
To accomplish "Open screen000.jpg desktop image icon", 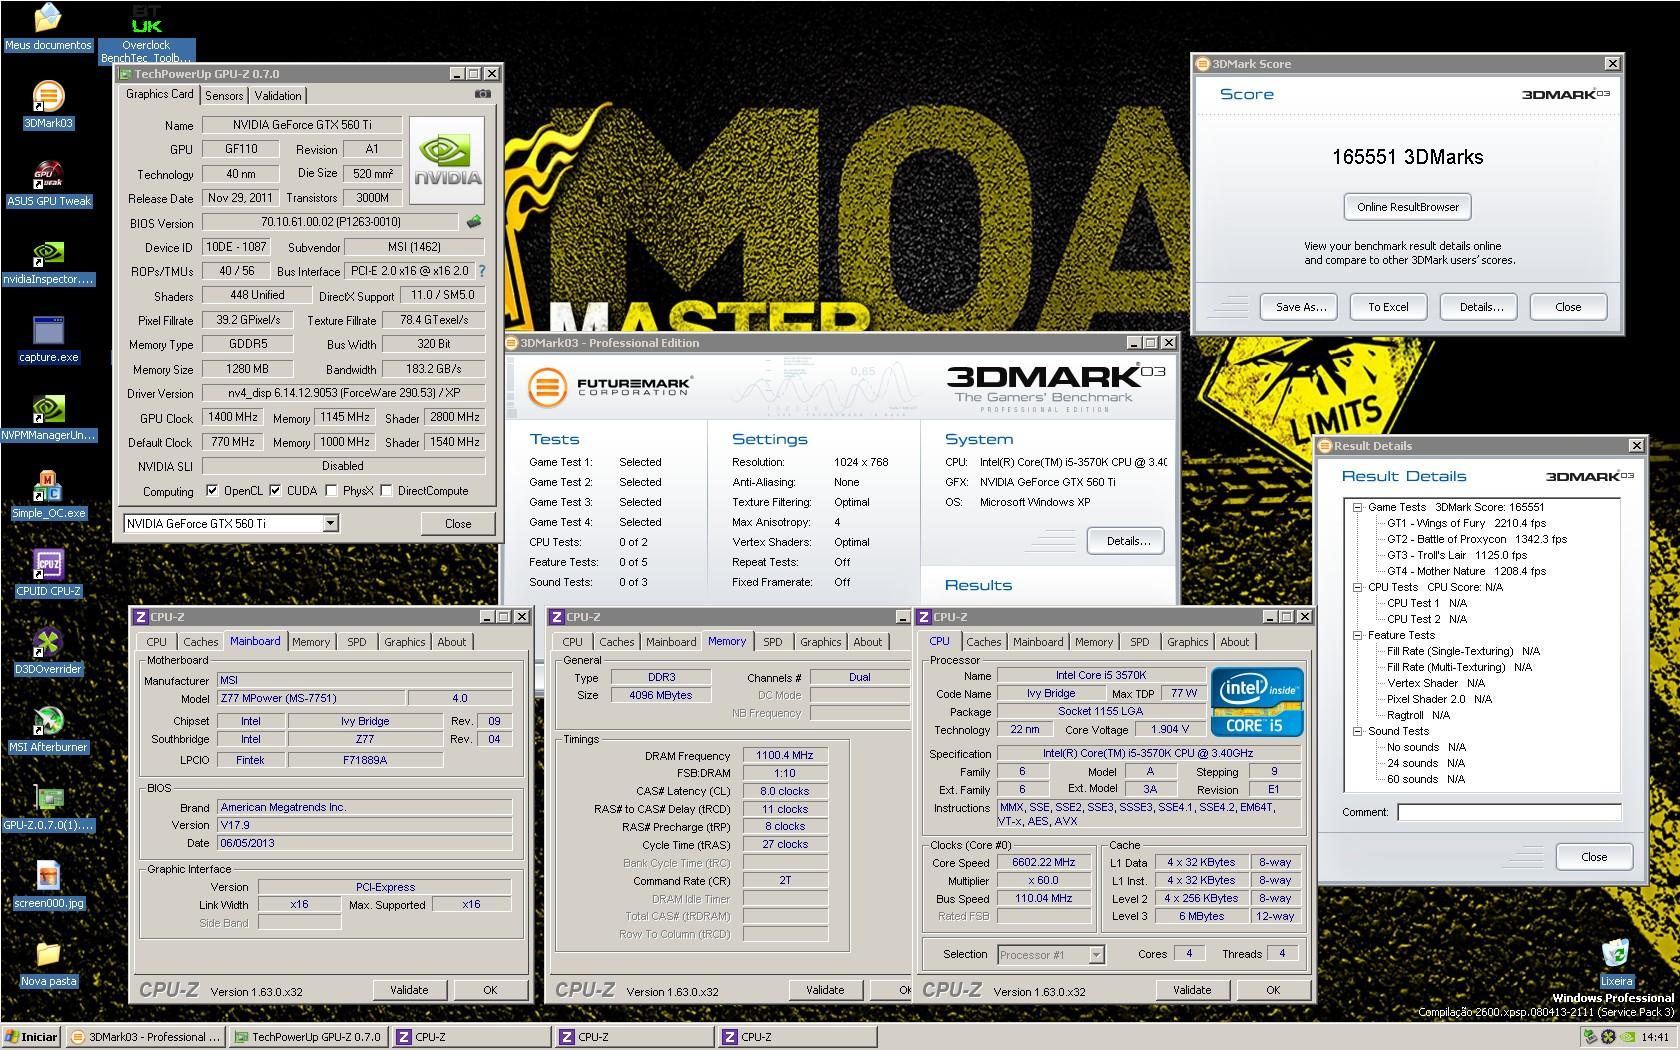I will click(48, 885).
